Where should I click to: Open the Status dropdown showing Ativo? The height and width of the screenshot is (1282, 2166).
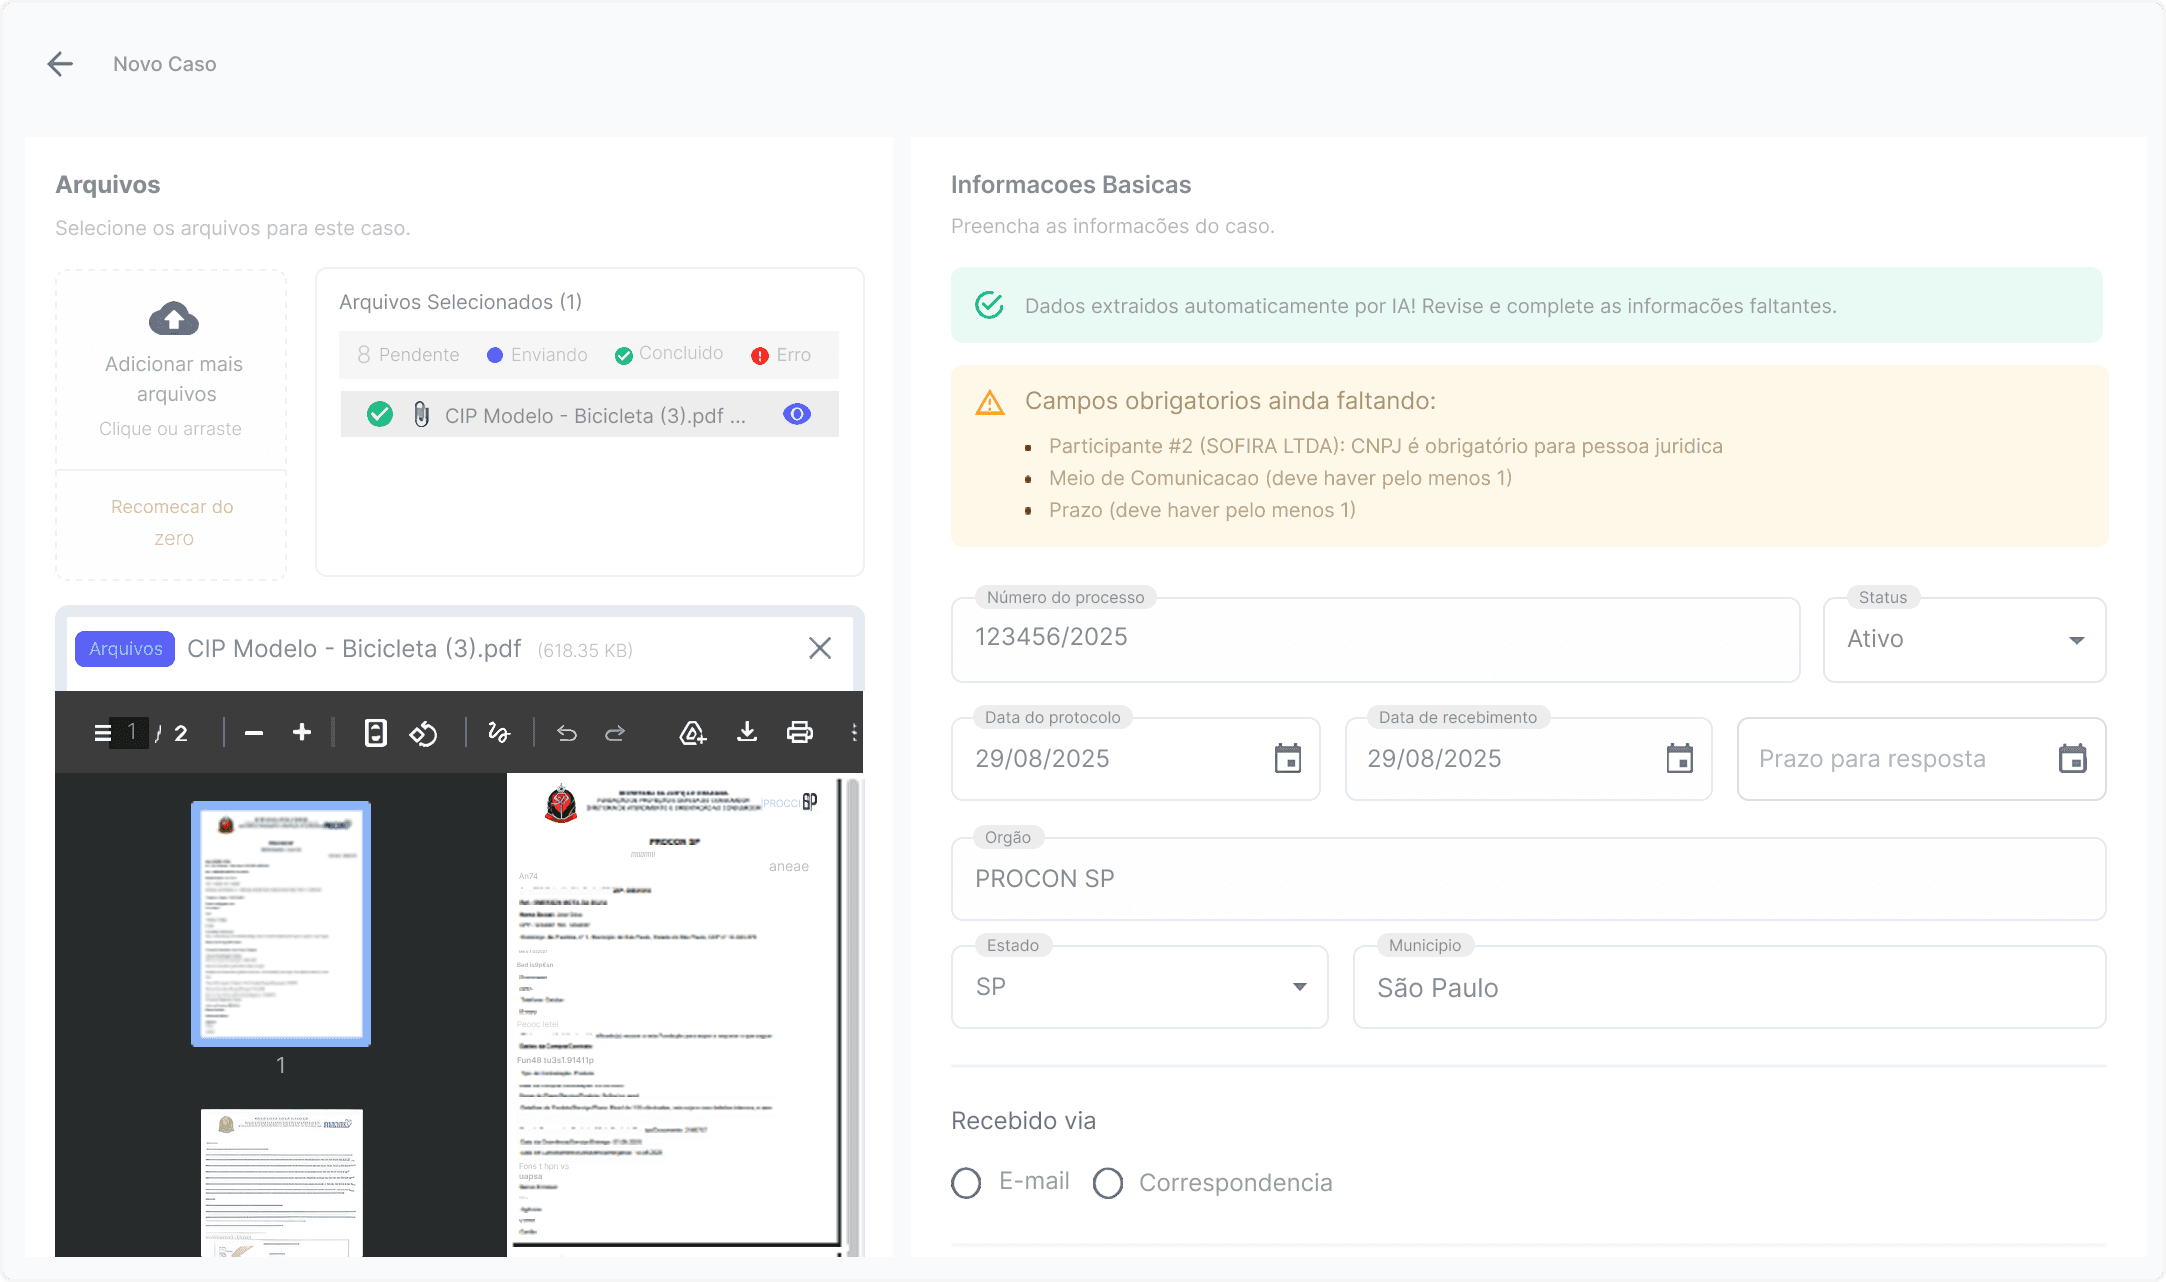pos(1964,640)
